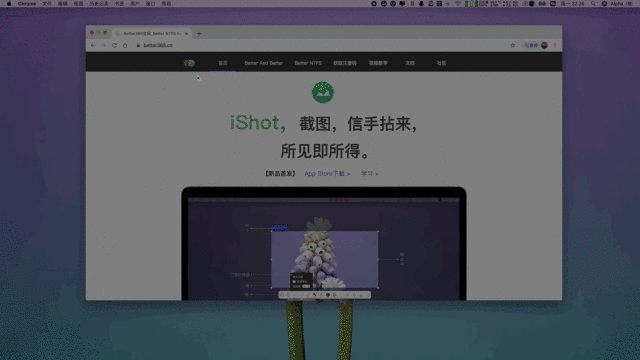
Task: Open the Chrome app menu
Action: [27, 4]
